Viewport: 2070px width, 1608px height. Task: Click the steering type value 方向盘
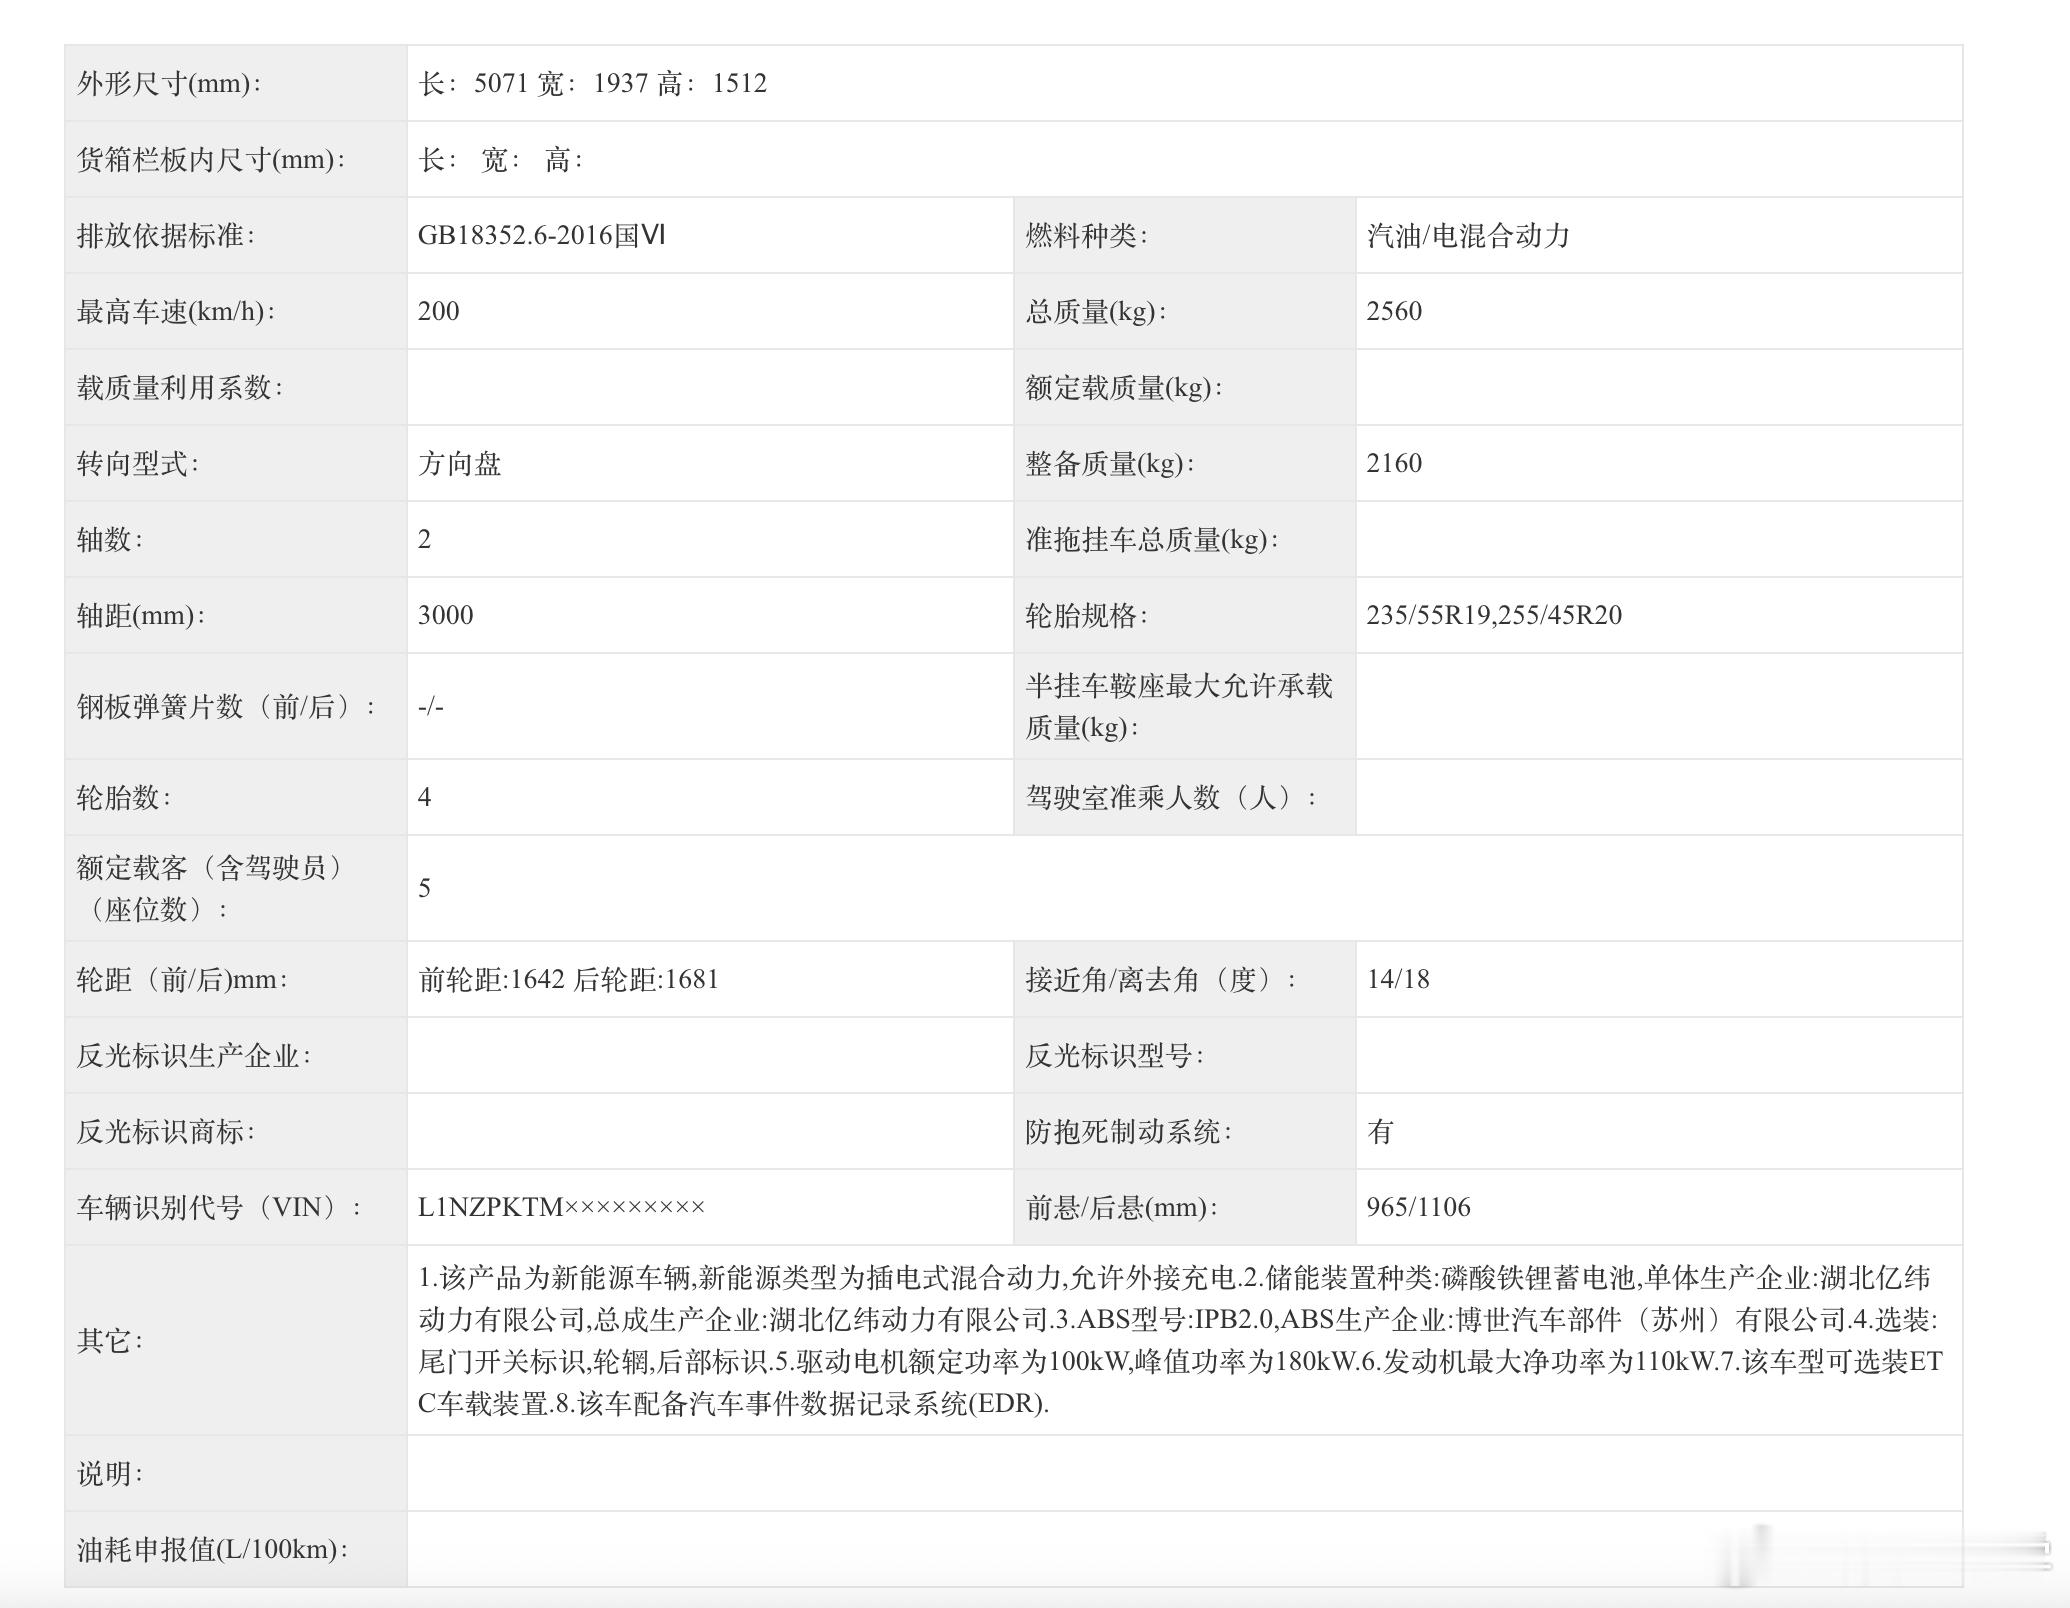click(459, 464)
